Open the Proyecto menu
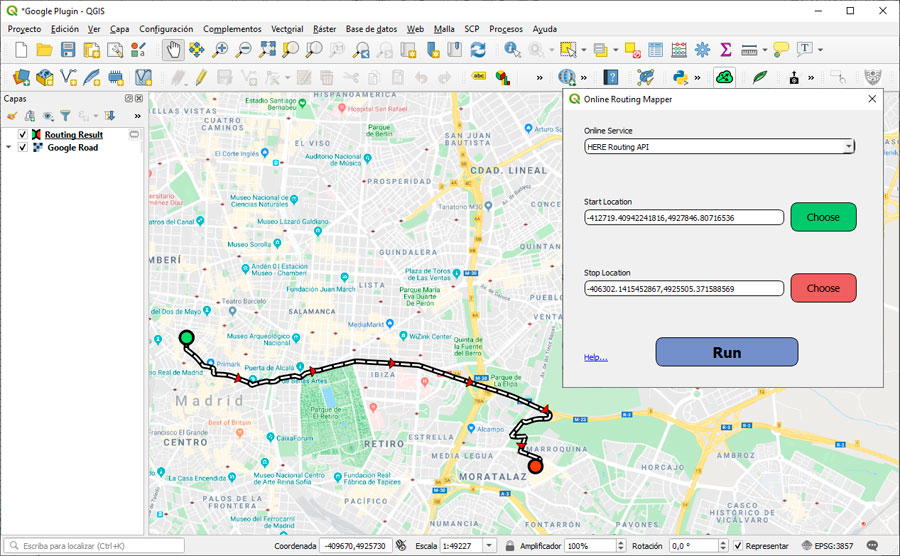Image resolution: width=900 pixels, height=556 pixels. 24,29
